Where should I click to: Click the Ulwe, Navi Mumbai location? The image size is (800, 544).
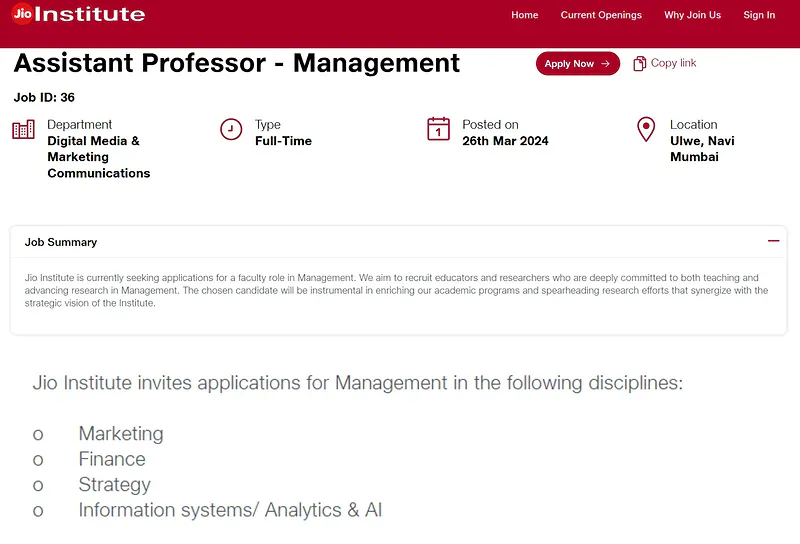[x=702, y=149]
